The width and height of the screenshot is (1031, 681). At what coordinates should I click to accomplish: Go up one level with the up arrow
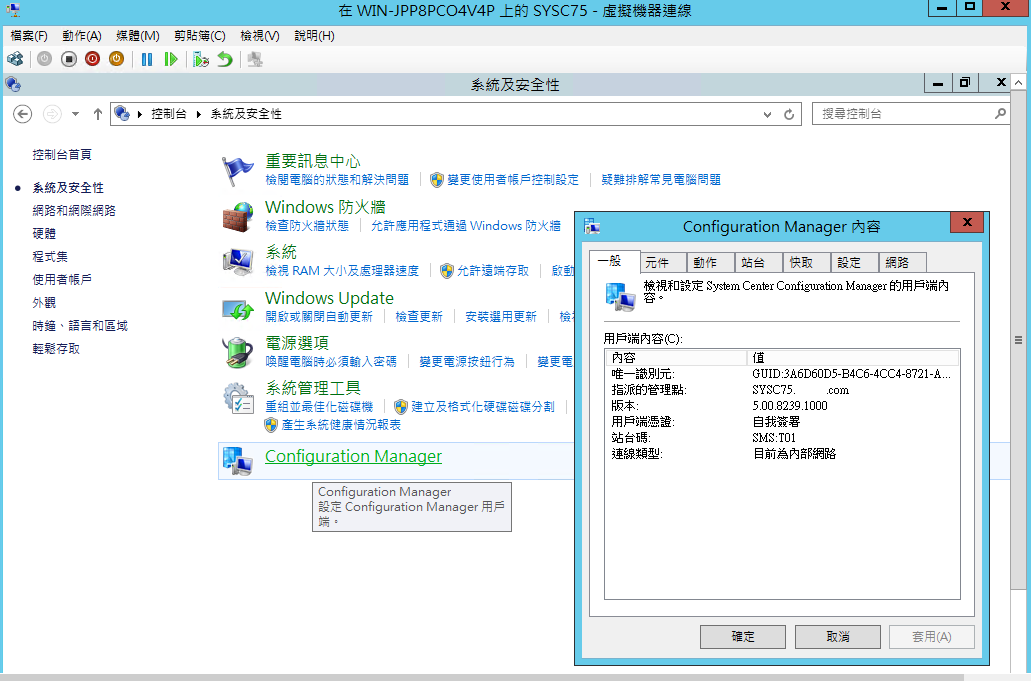(98, 114)
